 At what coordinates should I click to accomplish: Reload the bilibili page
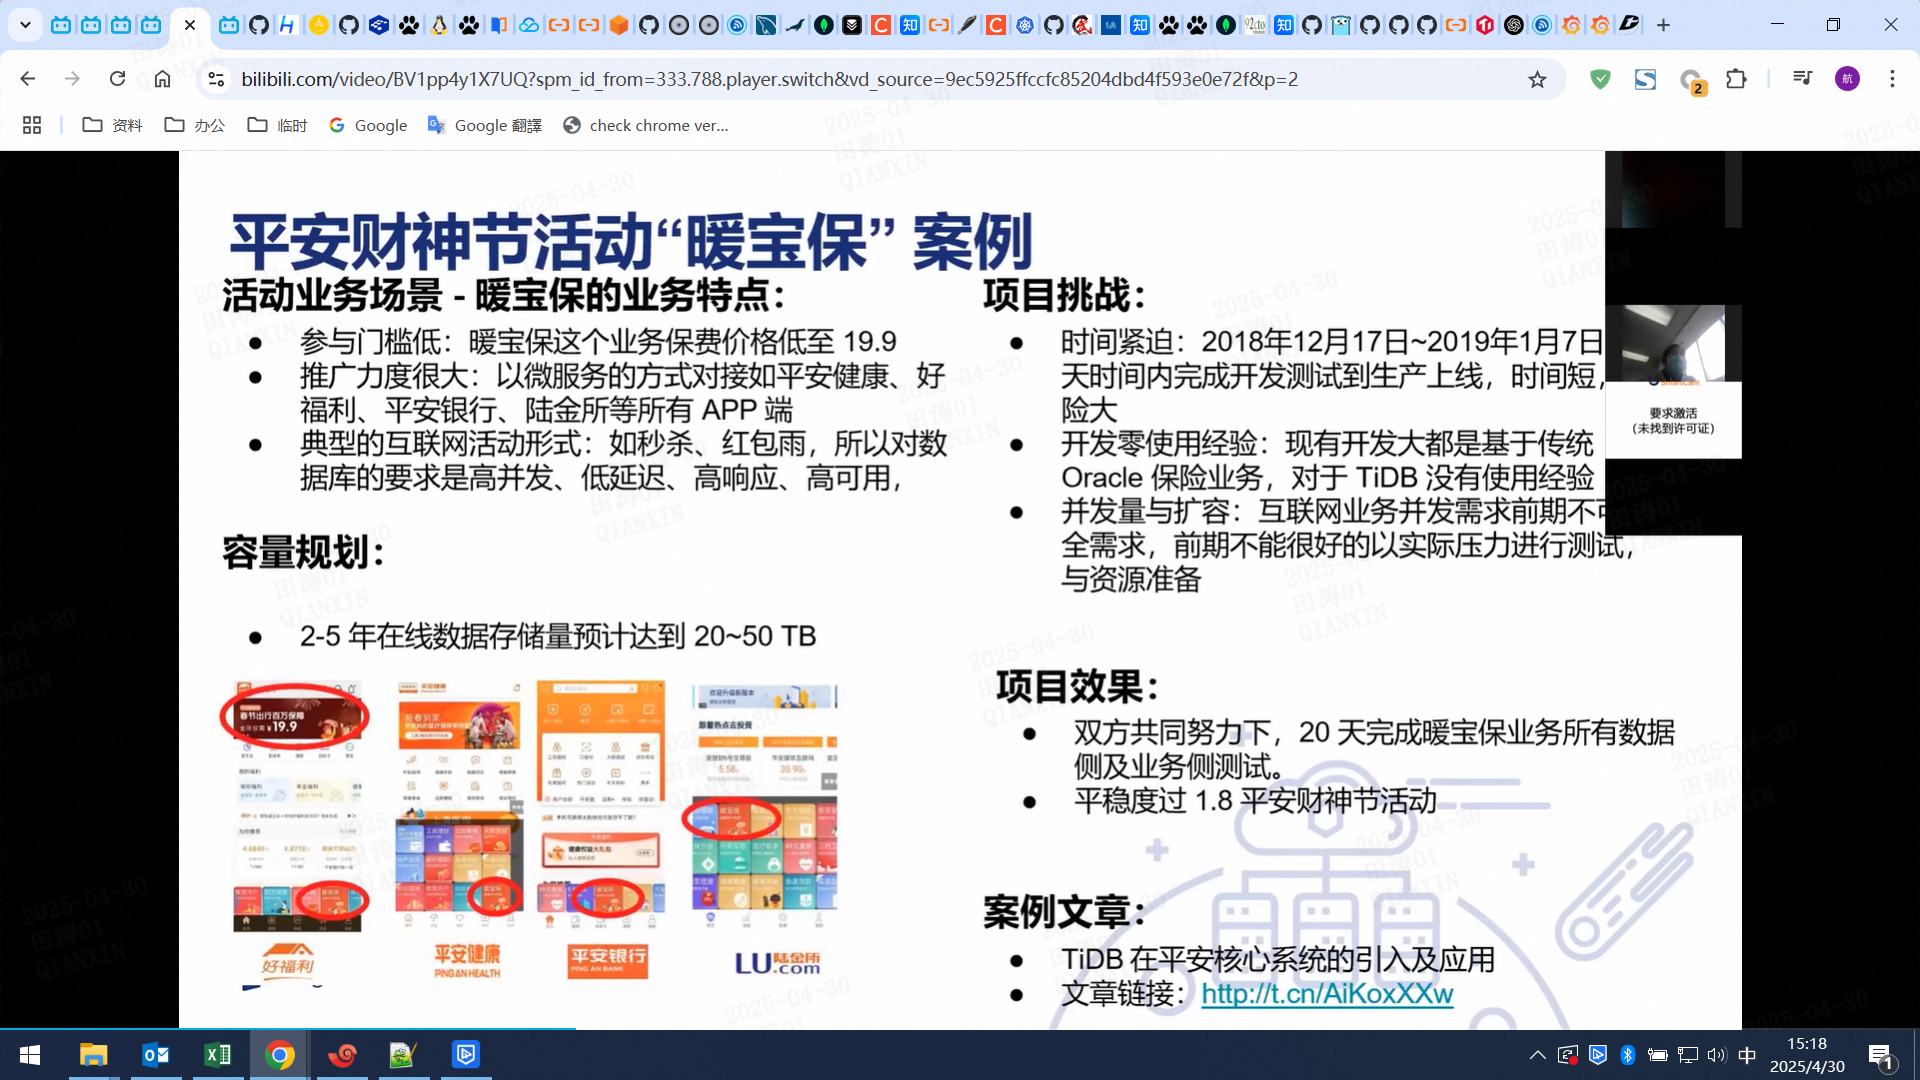[x=117, y=79]
